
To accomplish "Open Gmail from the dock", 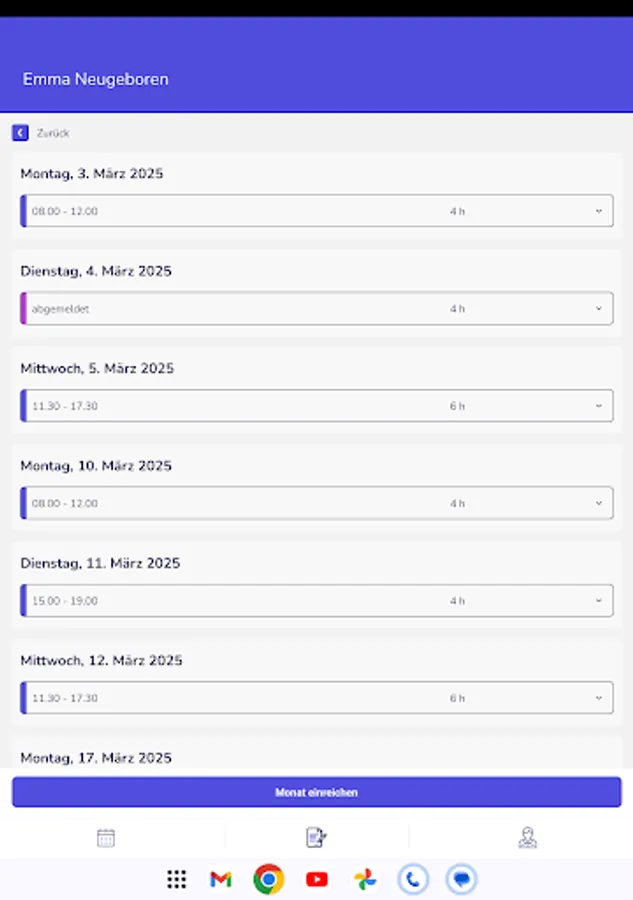I will pos(220,879).
